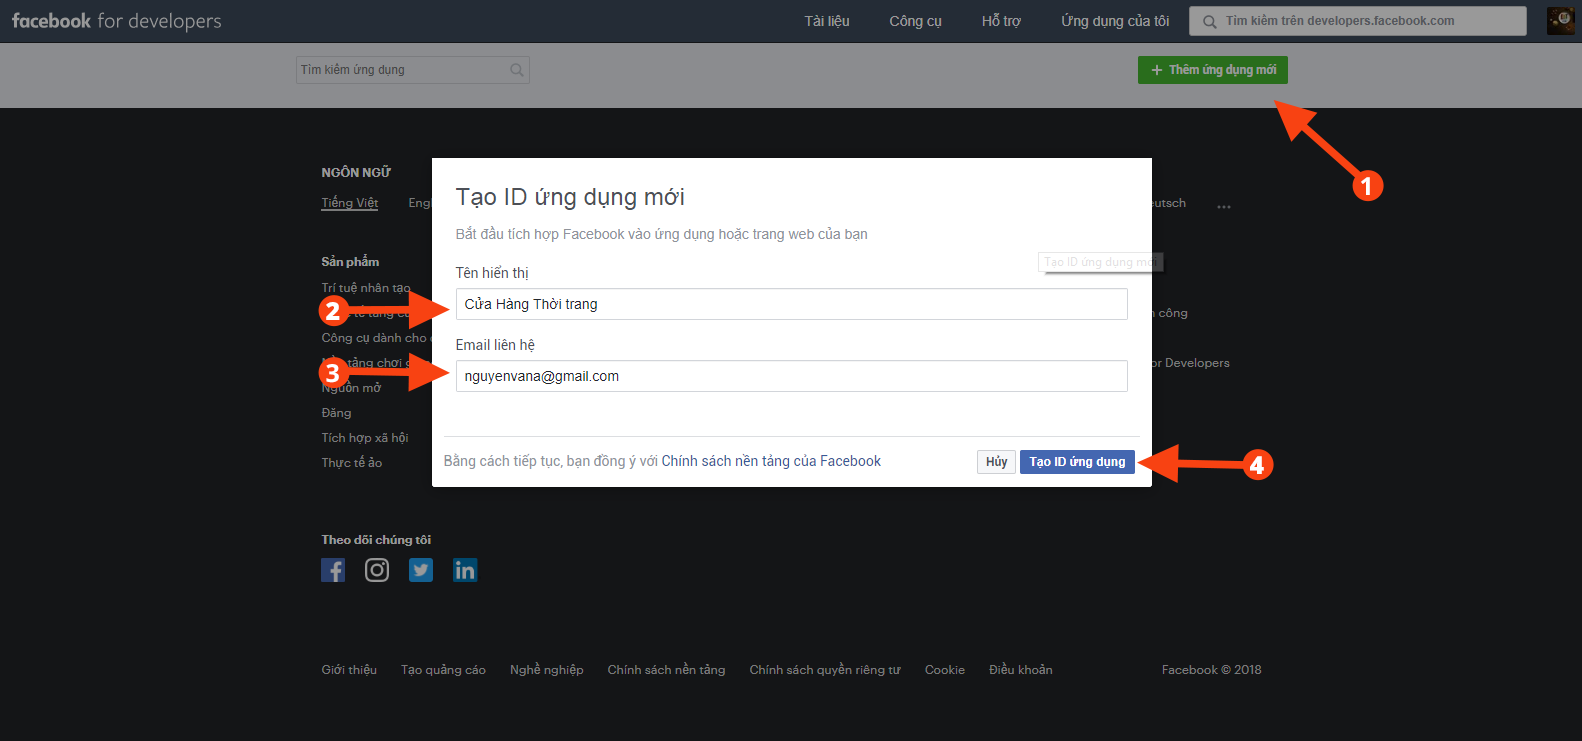This screenshot has height=741, width=1582.
Task: Cancel the dialog with Hủy button
Action: 996,462
